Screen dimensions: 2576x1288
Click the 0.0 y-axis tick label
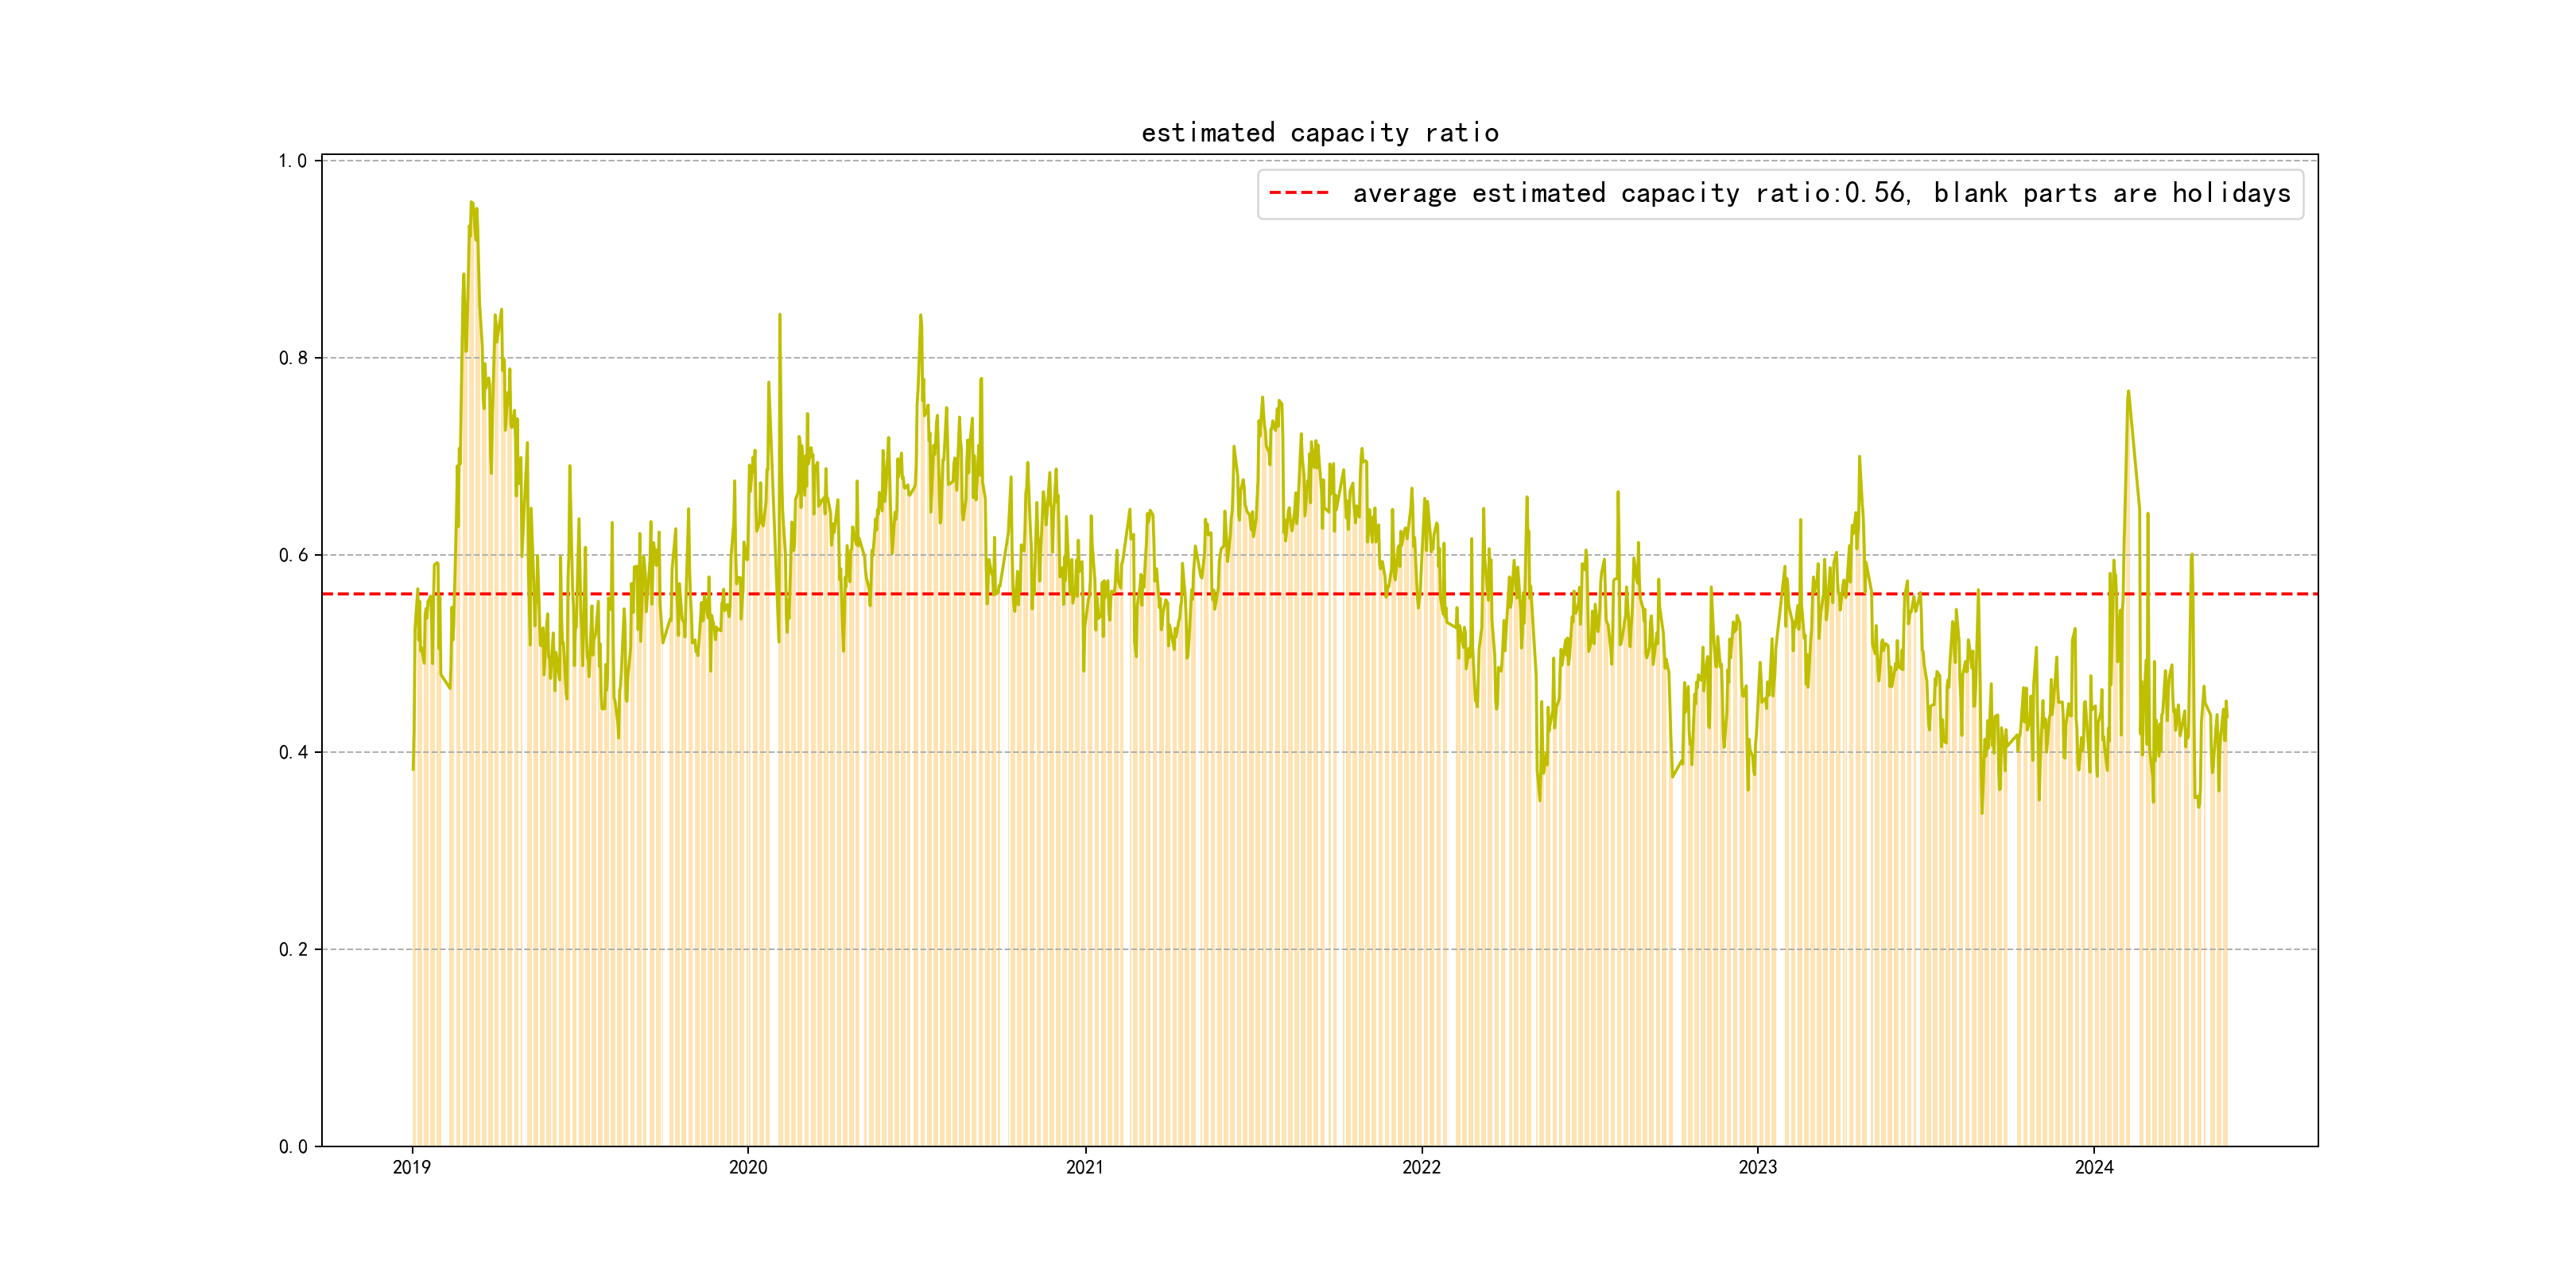pyautogui.click(x=292, y=1146)
